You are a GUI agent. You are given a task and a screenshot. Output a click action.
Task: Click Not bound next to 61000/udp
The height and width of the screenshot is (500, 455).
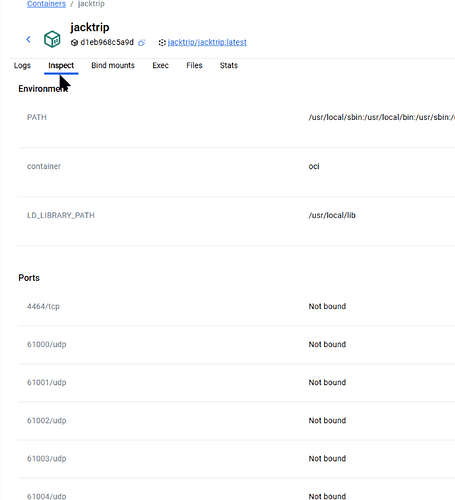coord(327,344)
